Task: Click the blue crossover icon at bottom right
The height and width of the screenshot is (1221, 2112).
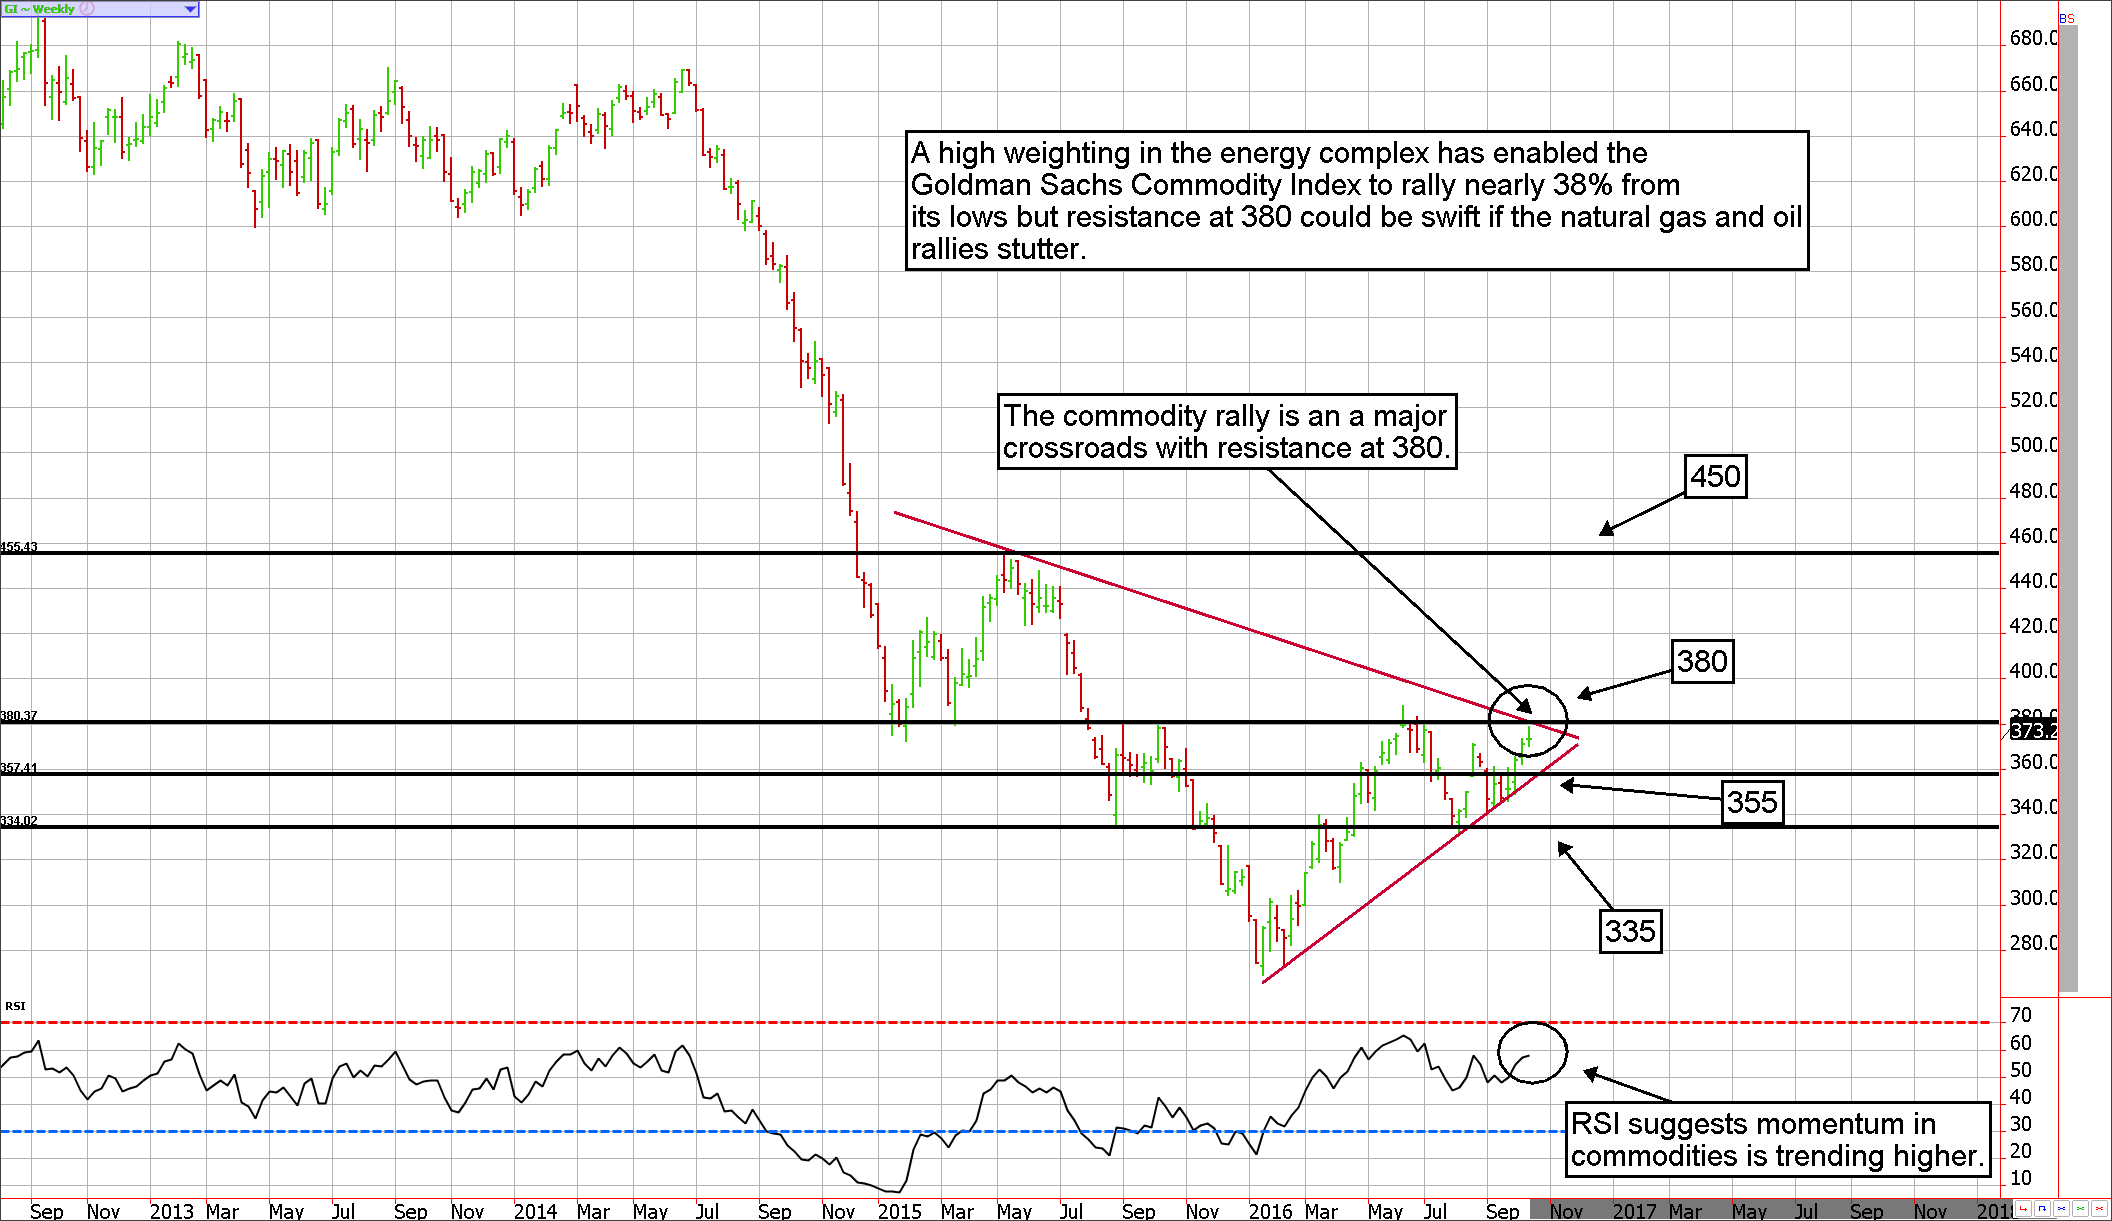Action: pos(2061,1209)
